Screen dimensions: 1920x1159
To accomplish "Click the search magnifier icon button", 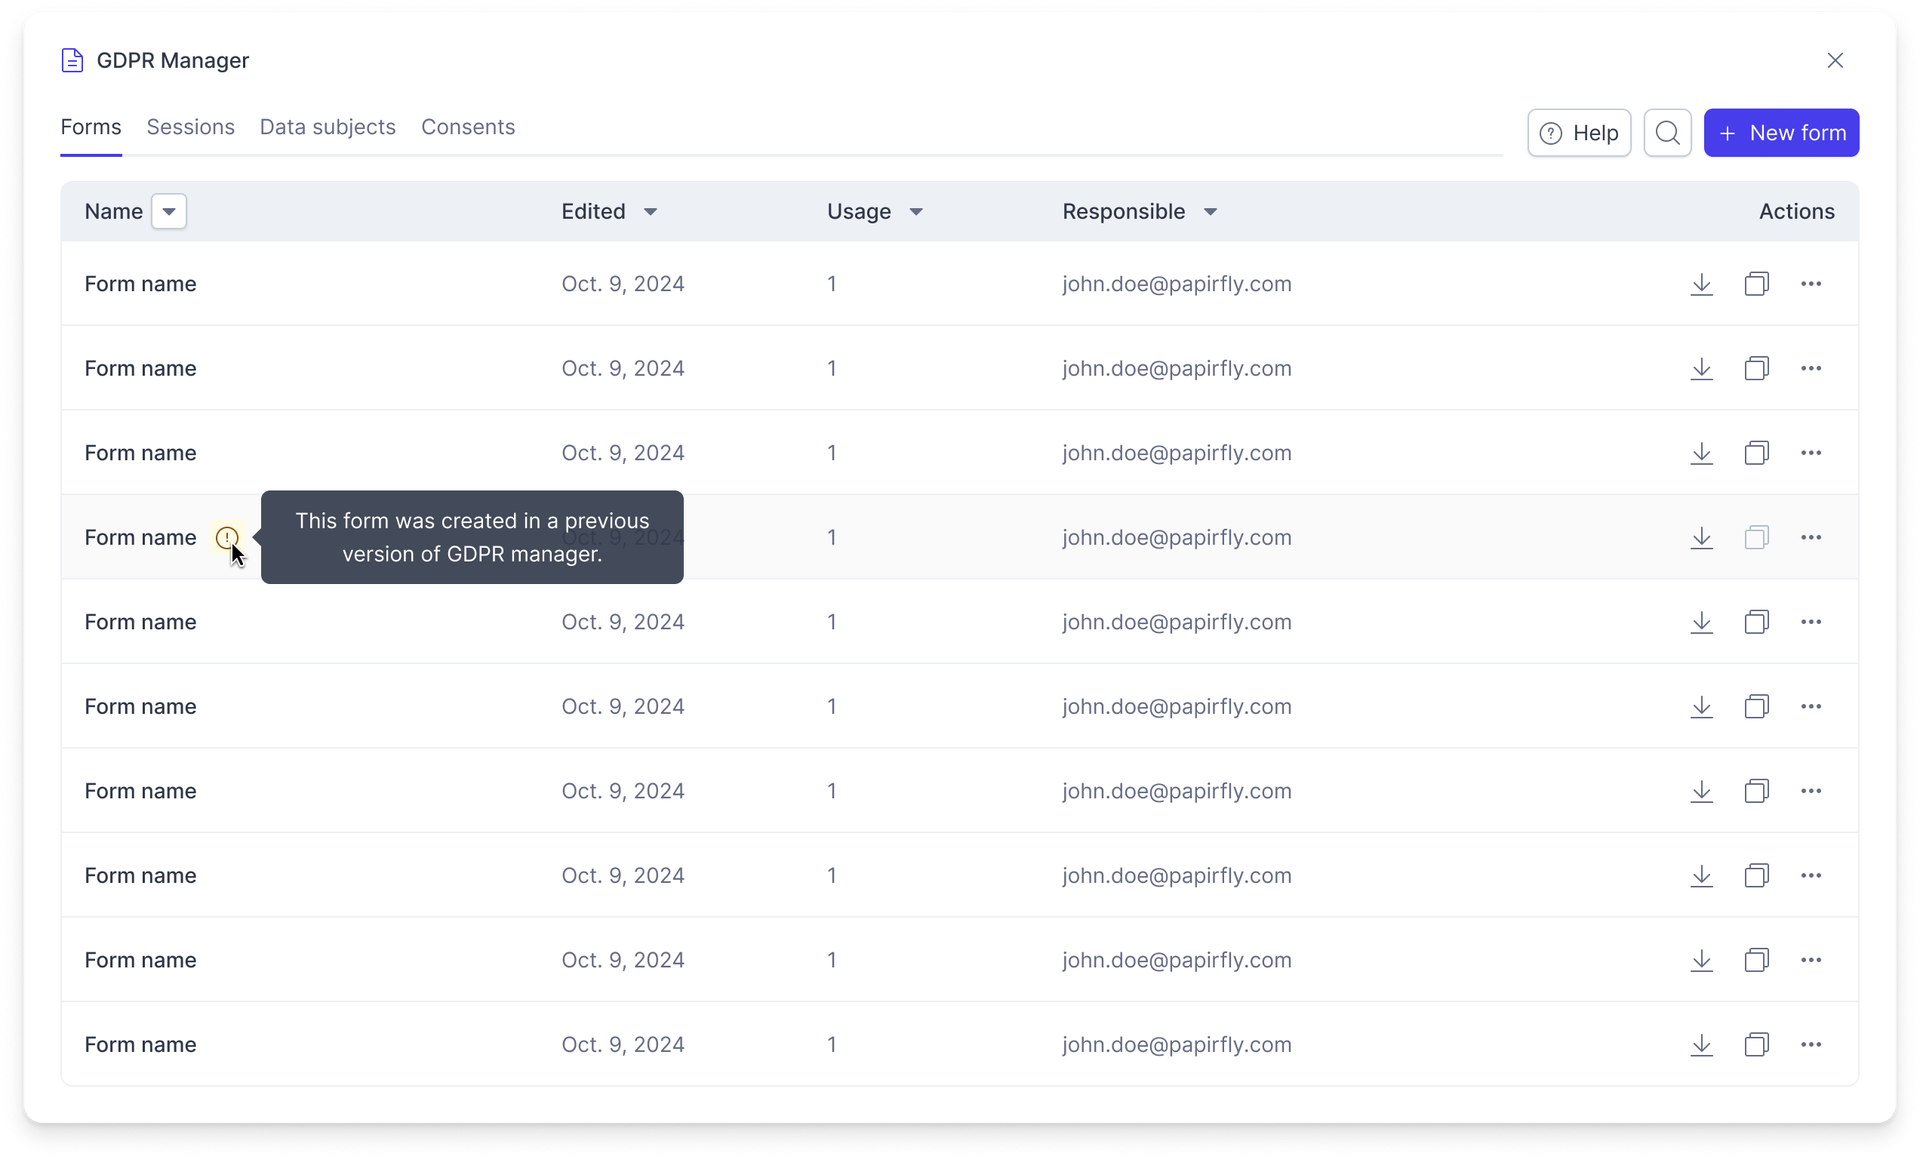I will (x=1667, y=133).
